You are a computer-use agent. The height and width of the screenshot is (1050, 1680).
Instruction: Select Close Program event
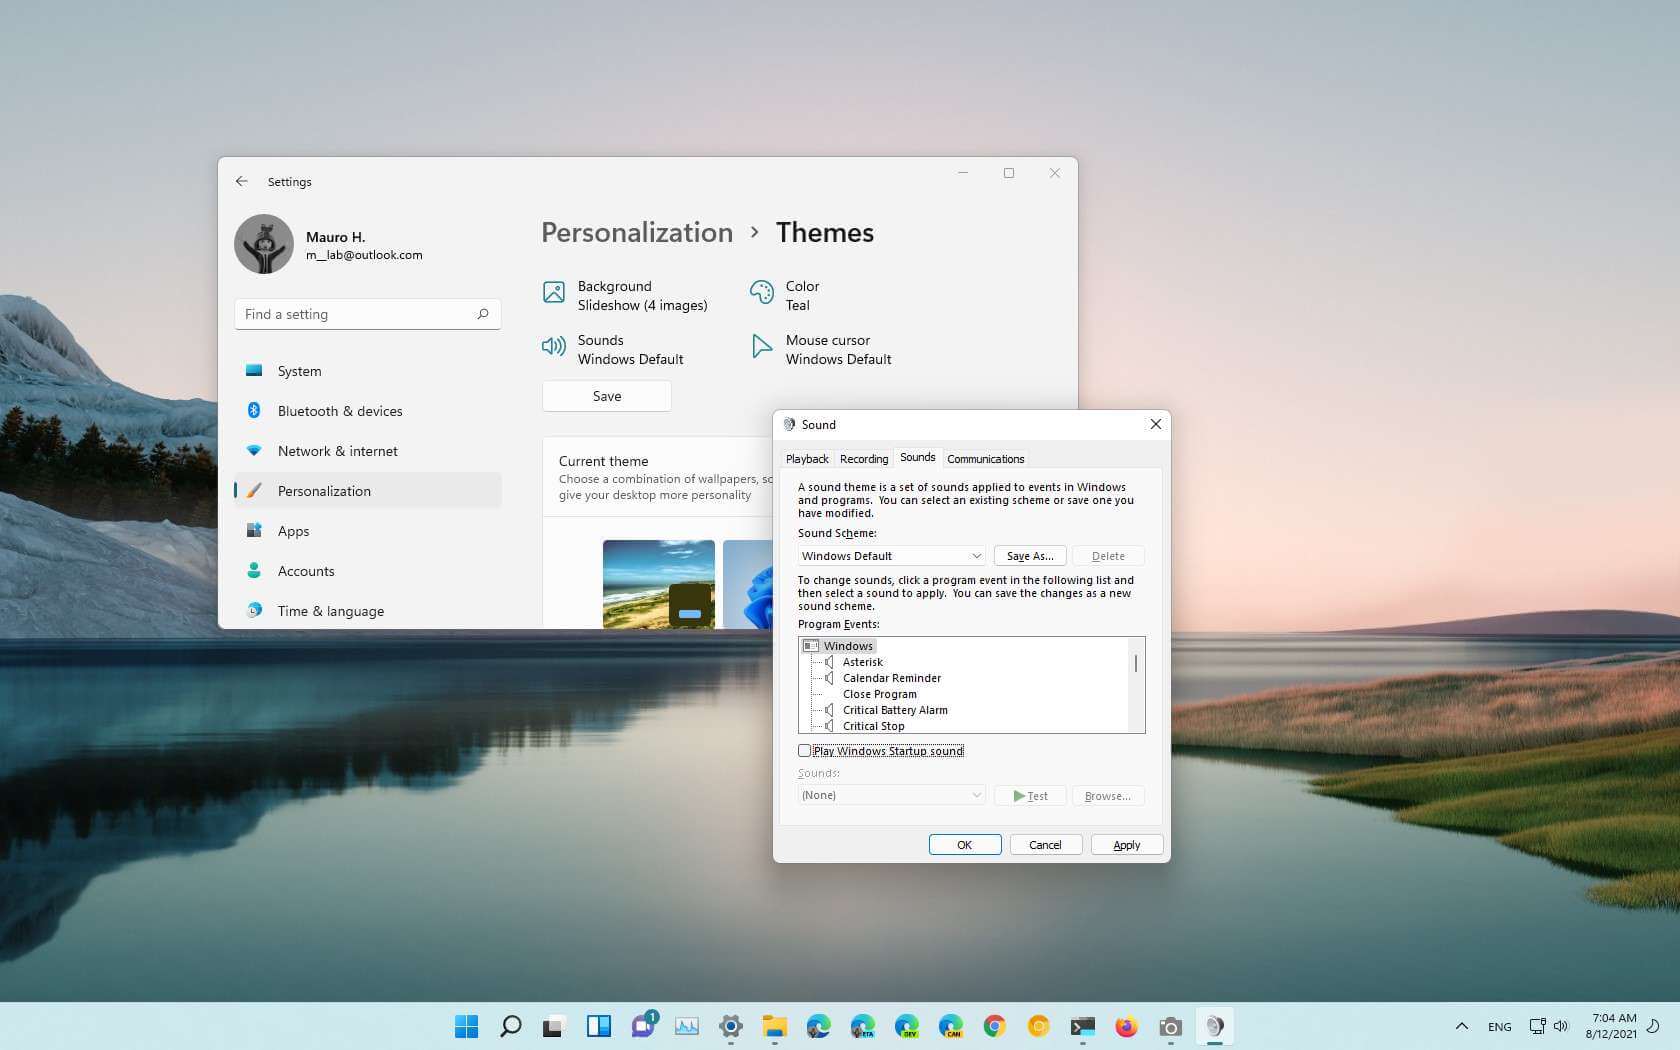coord(879,694)
